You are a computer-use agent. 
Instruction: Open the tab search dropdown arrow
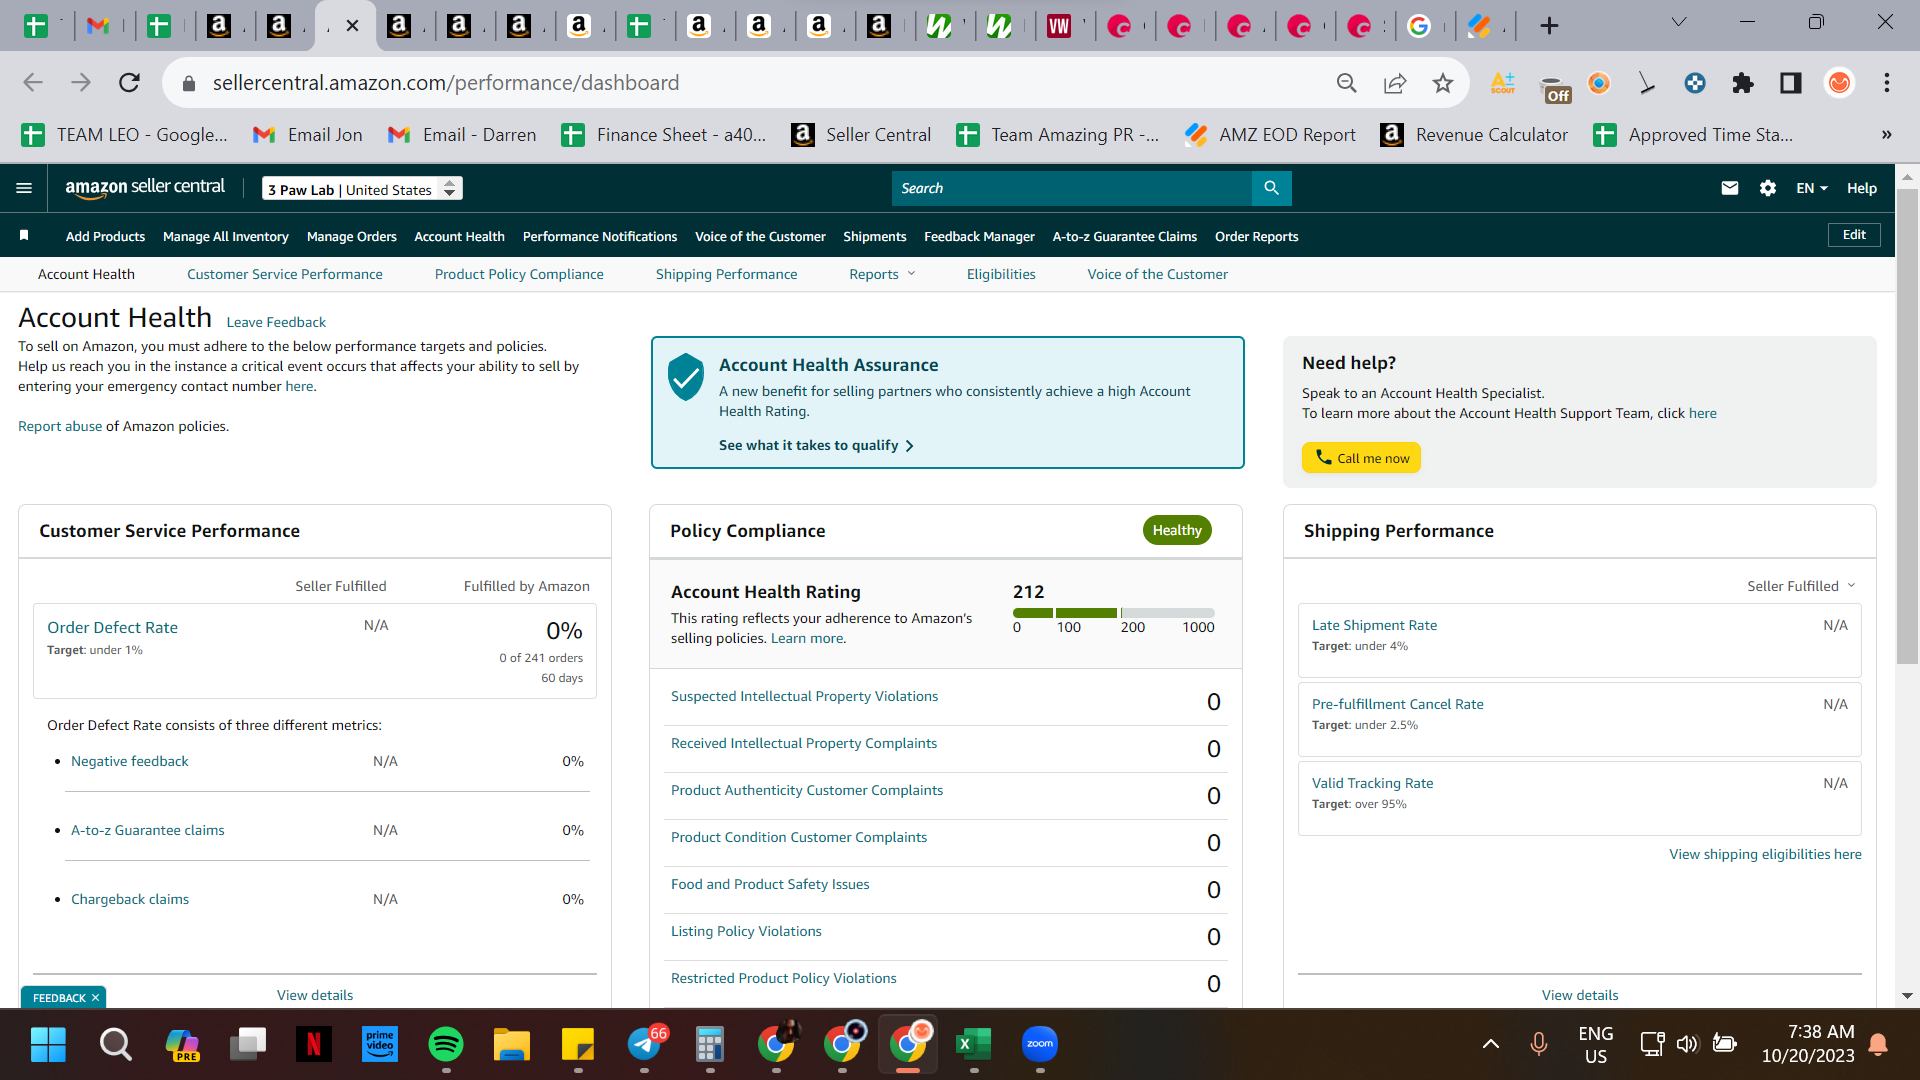pyautogui.click(x=1679, y=22)
